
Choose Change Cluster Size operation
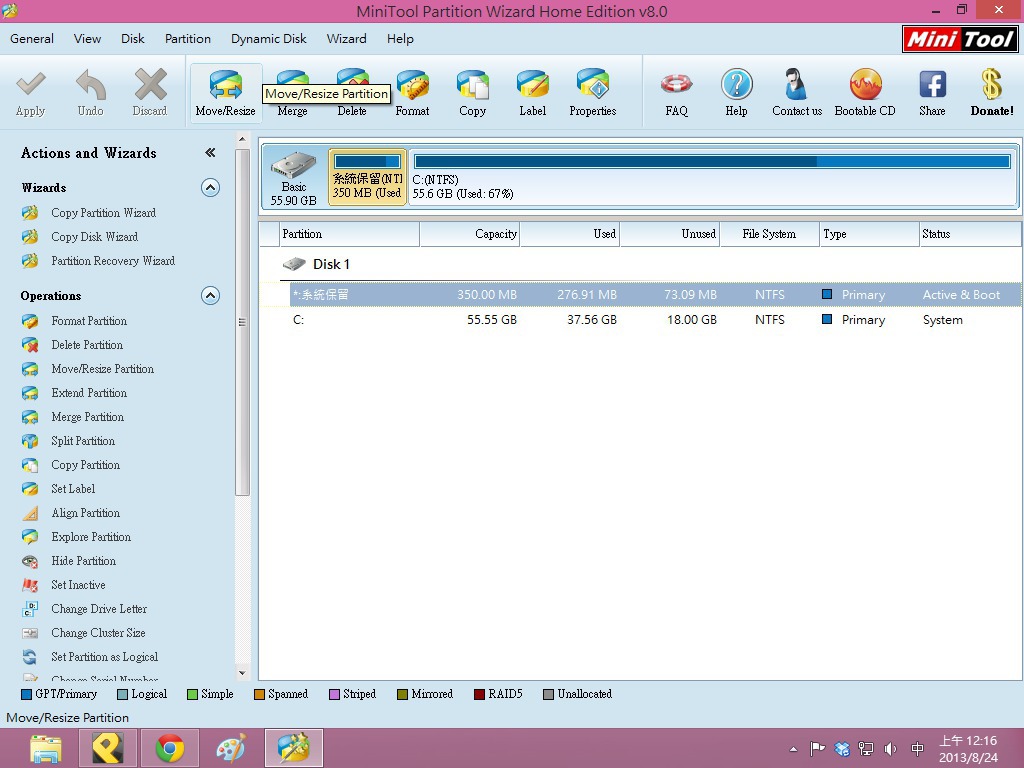[98, 633]
